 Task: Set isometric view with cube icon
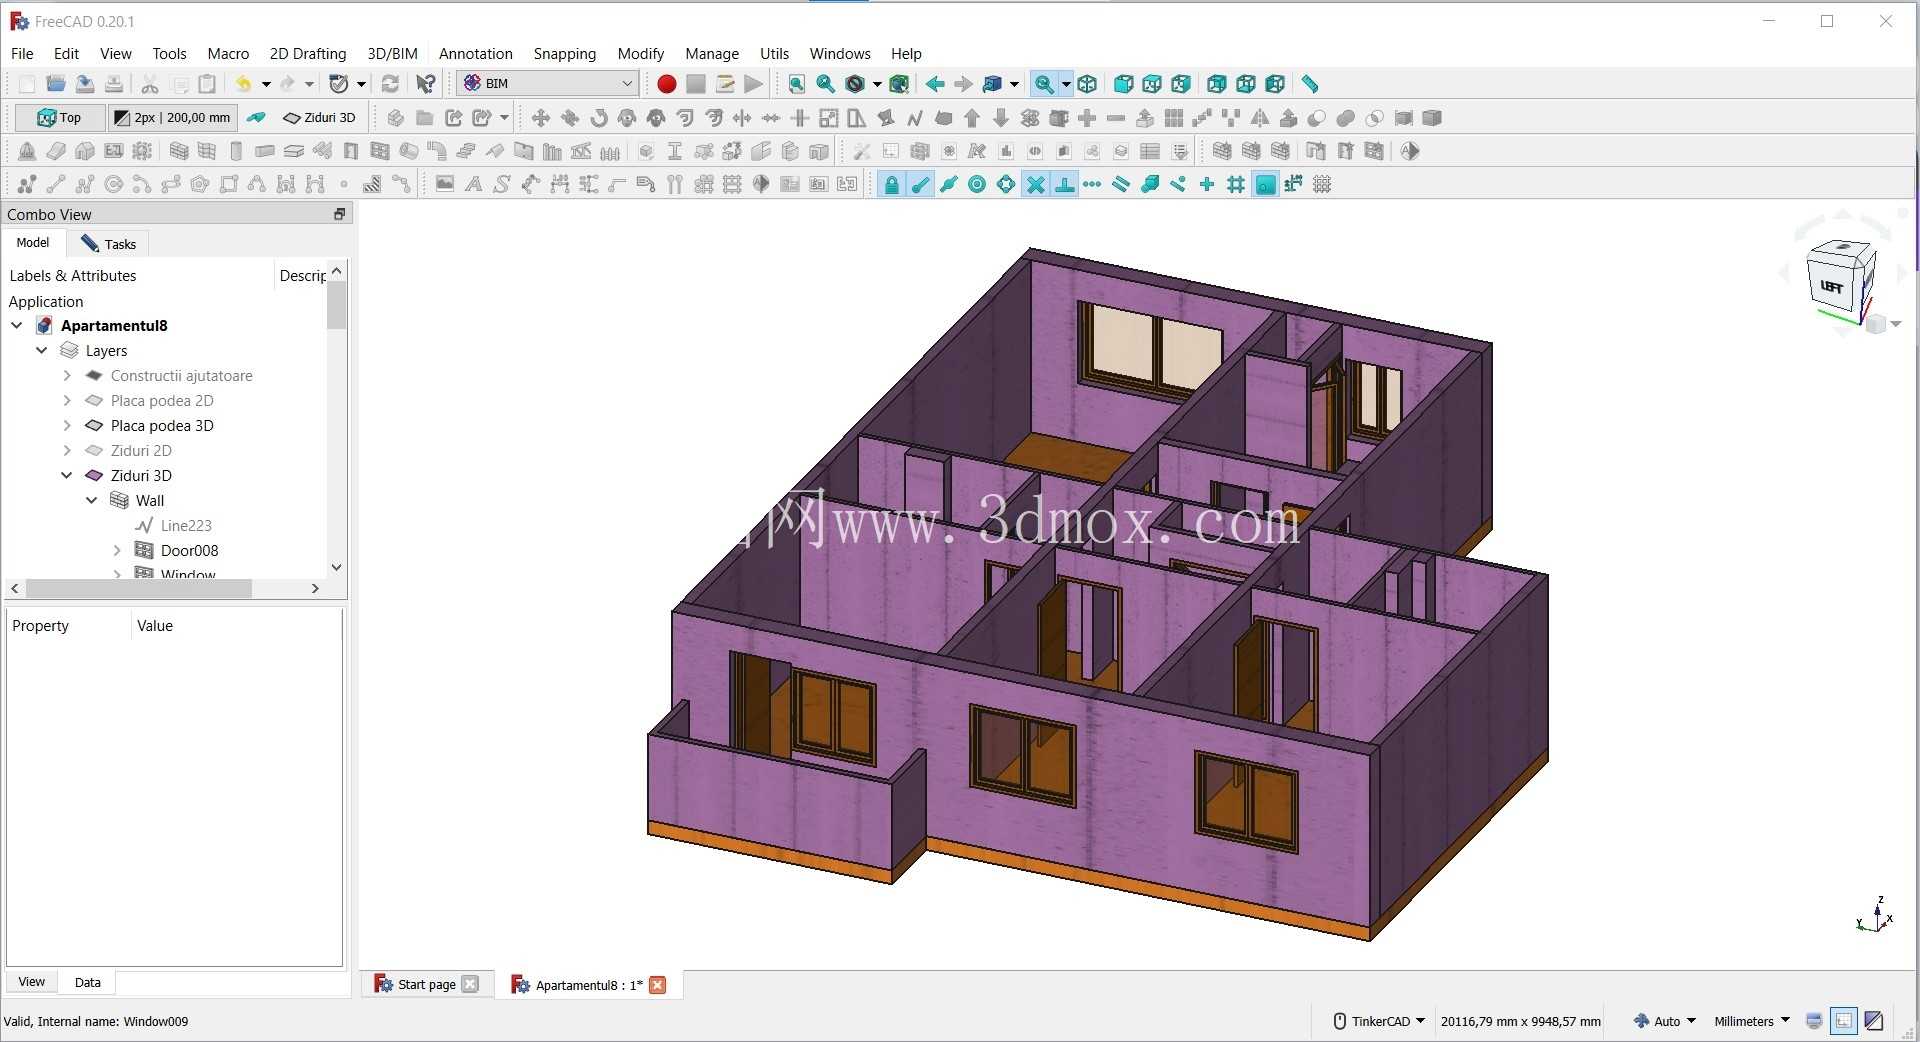coord(1087,84)
